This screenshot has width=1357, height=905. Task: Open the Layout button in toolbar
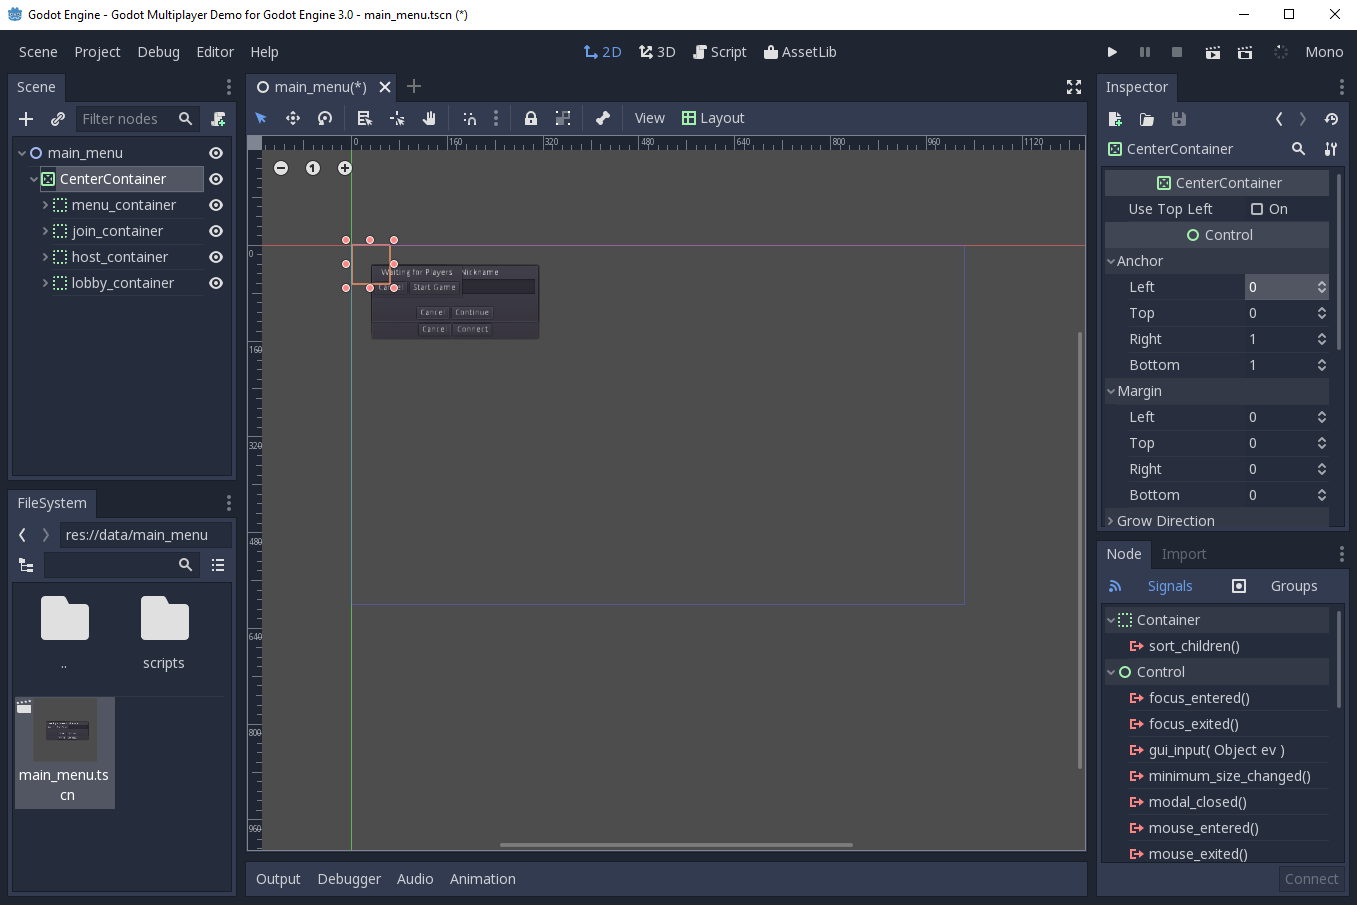tap(713, 118)
